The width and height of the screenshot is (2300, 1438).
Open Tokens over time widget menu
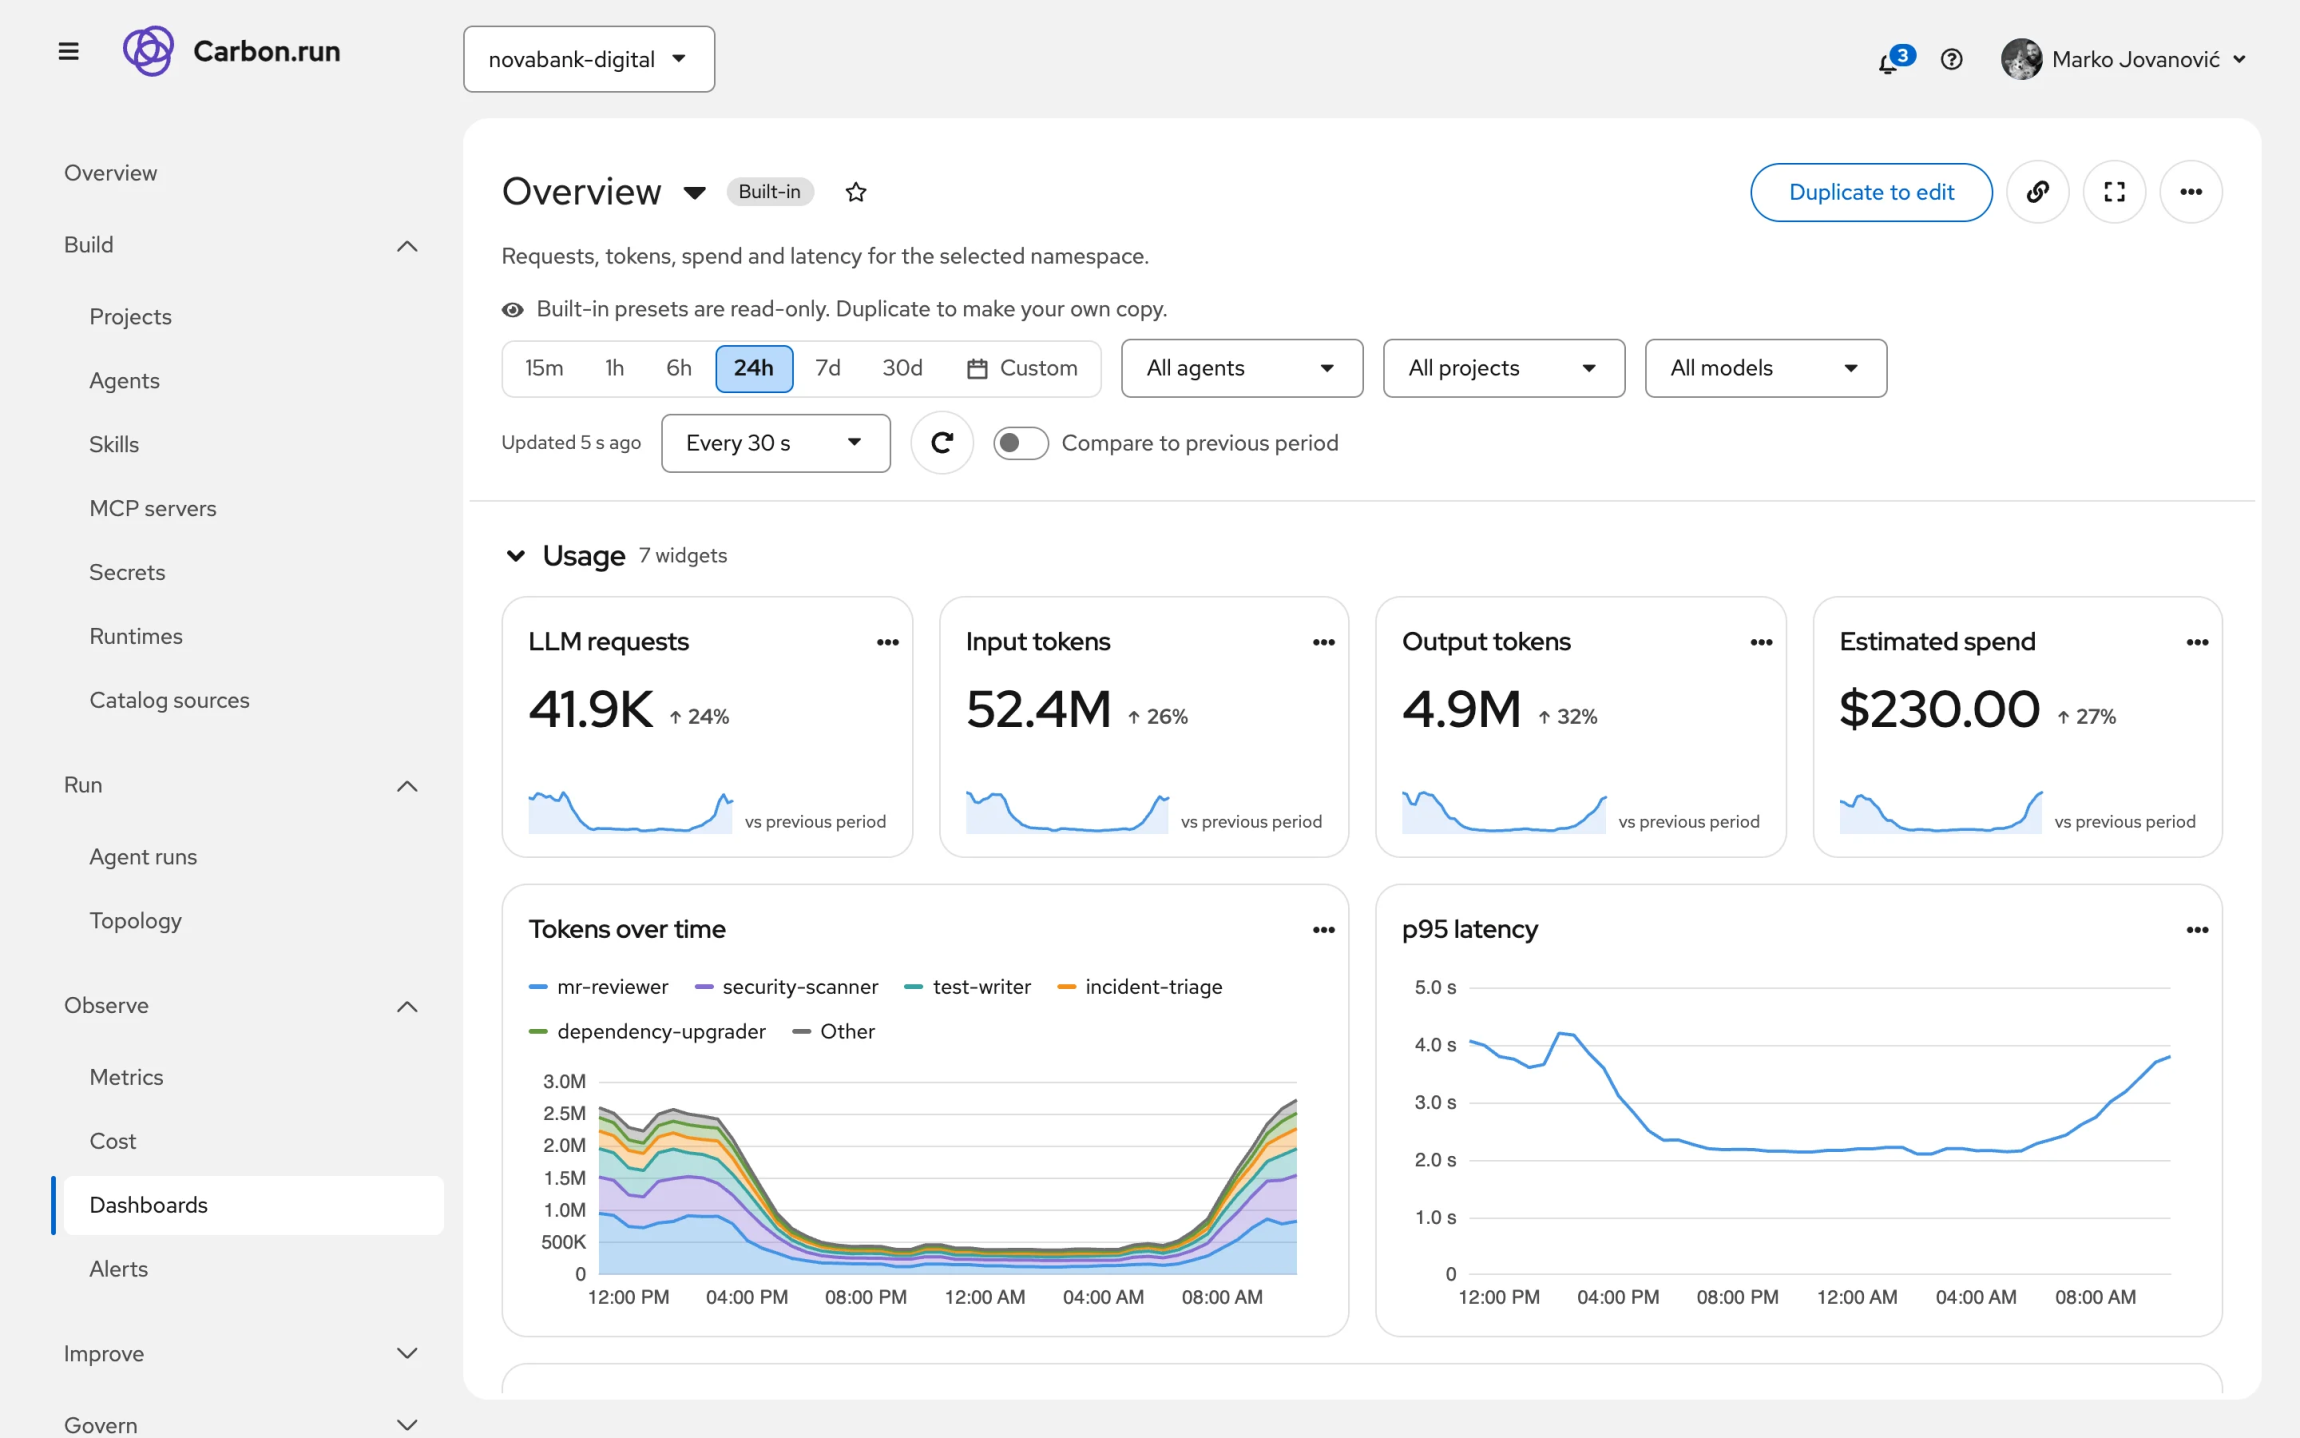click(1324, 930)
